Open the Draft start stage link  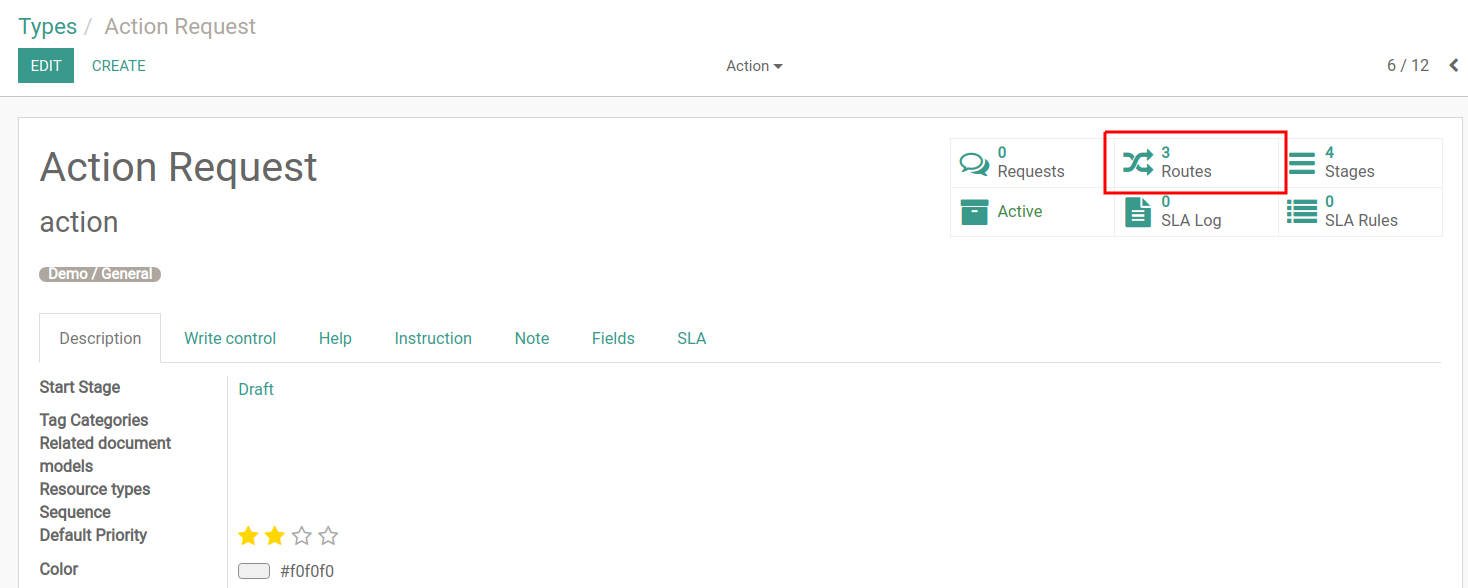coord(256,389)
